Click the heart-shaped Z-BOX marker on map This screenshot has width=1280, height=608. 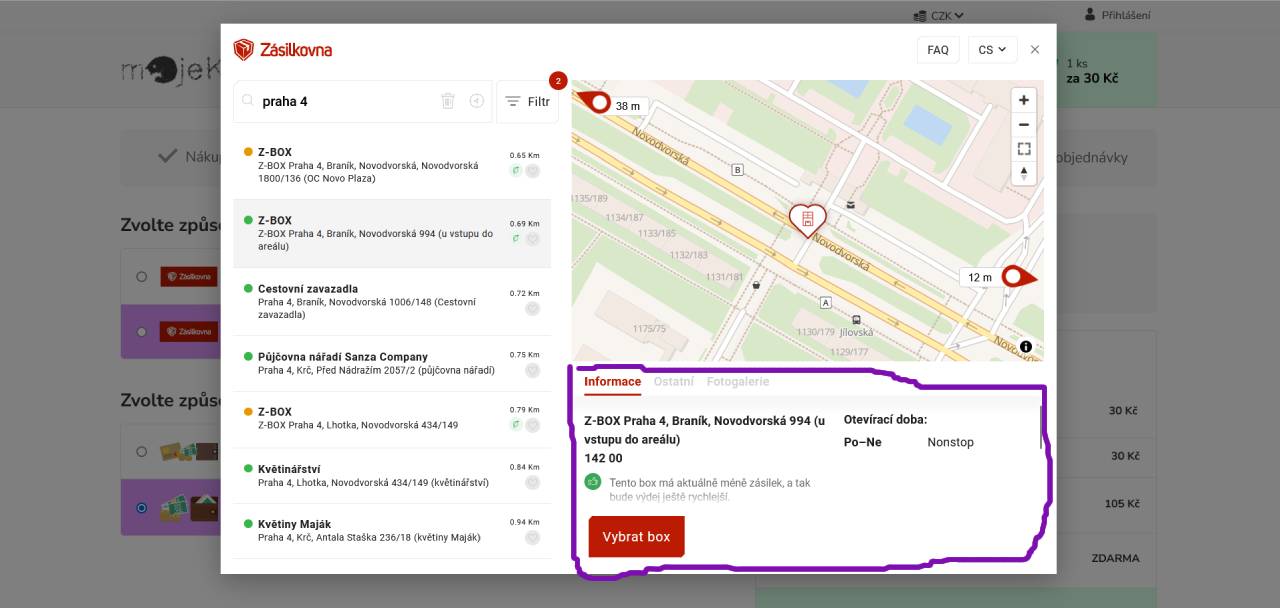tap(808, 219)
